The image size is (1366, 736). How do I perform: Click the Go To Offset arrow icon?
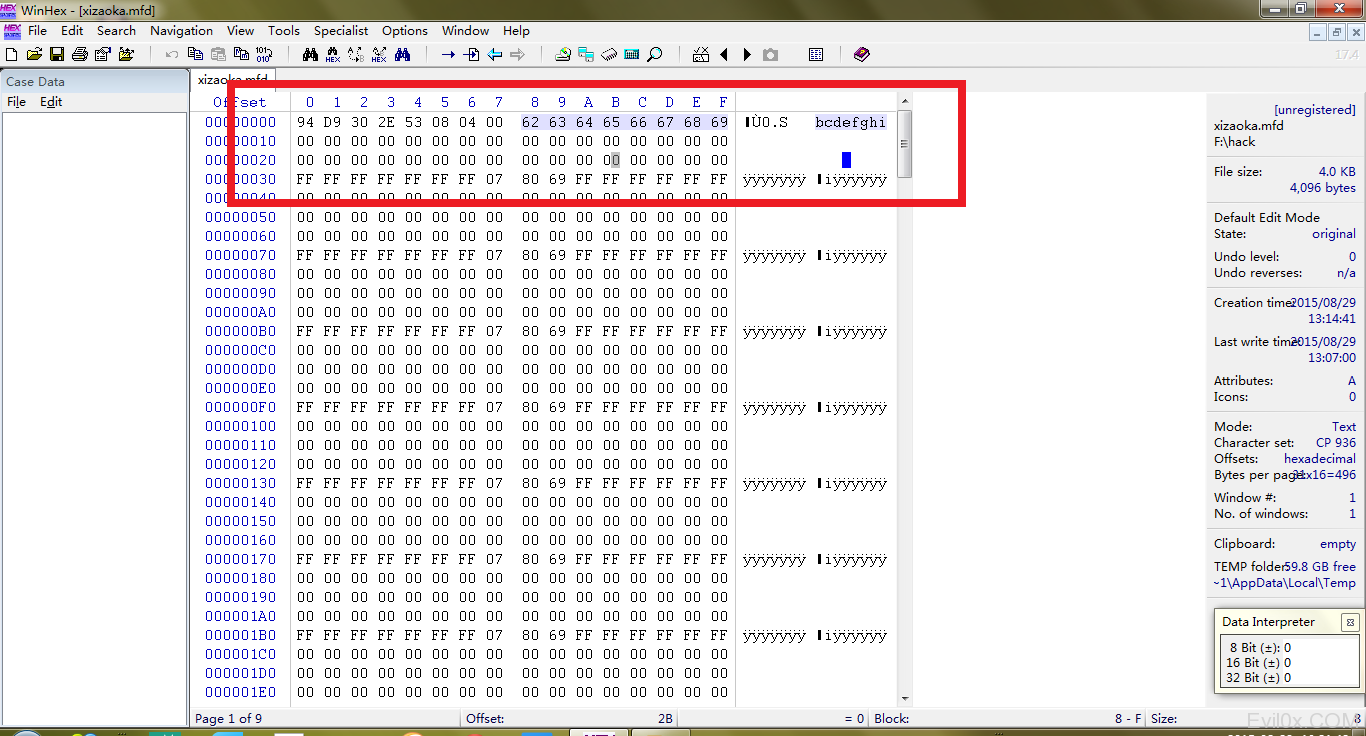448,54
